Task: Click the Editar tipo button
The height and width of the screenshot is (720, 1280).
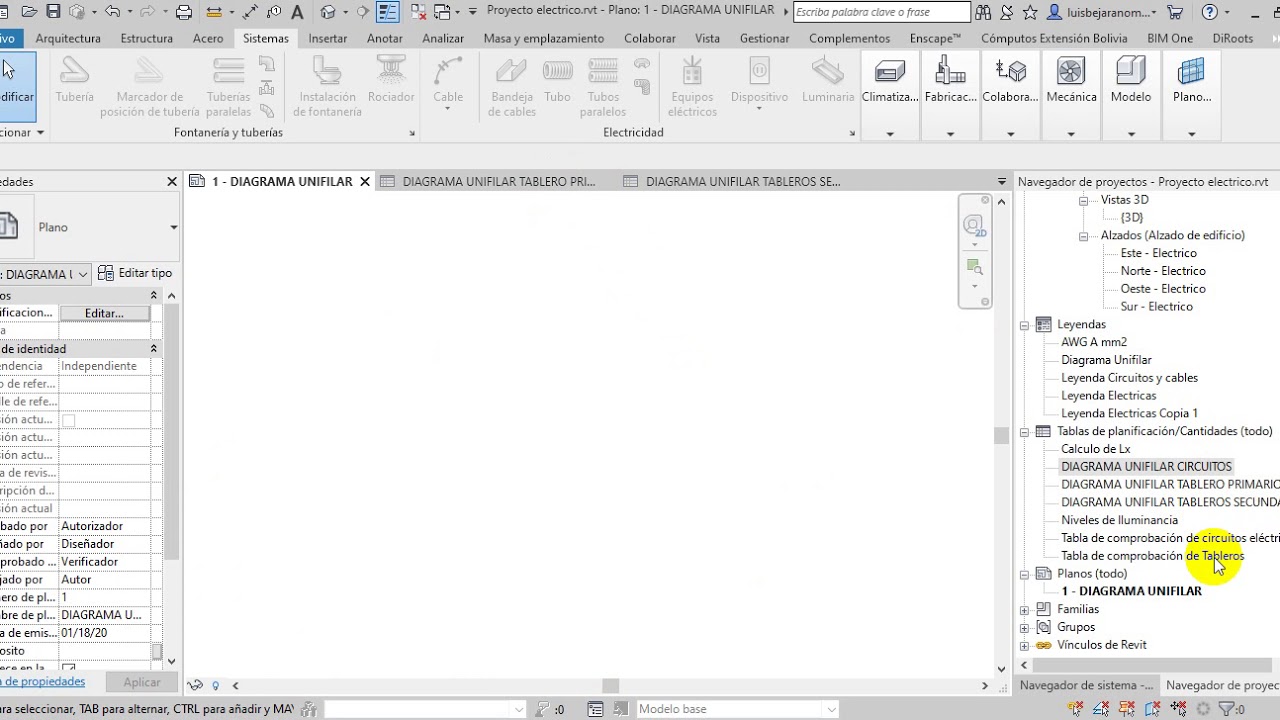Action: coord(135,273)
